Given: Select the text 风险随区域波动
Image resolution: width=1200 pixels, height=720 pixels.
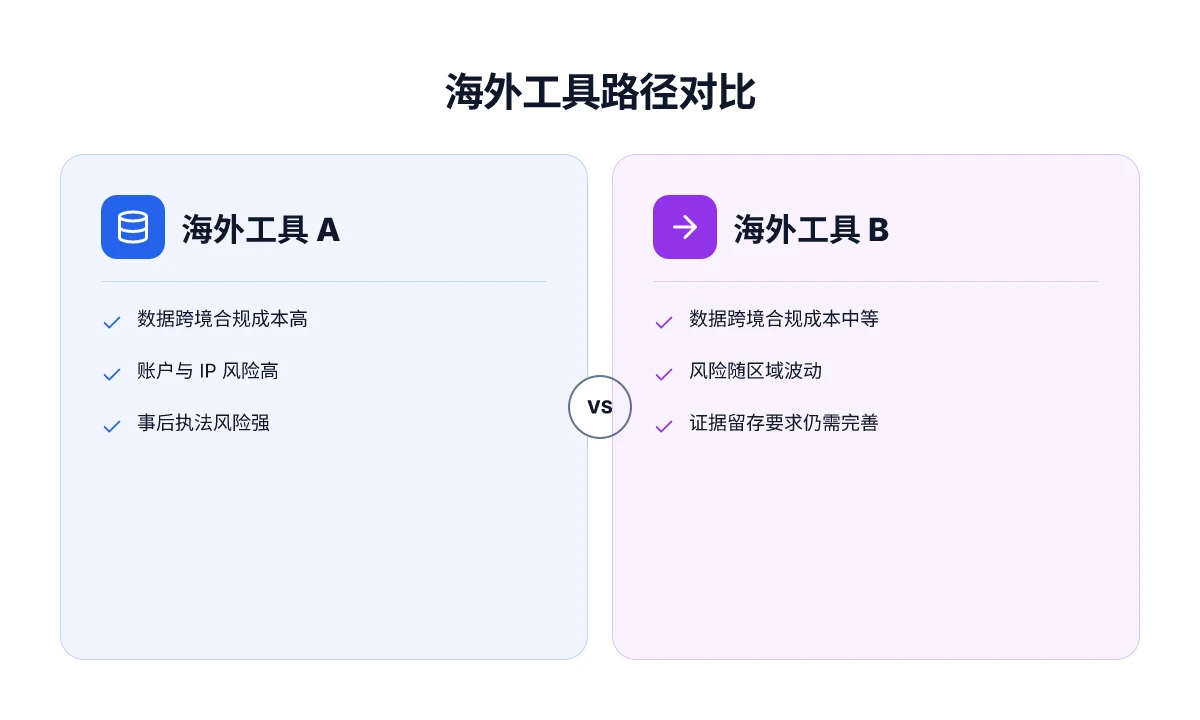Looking at the screenshot, I should [x=756, y=371].
